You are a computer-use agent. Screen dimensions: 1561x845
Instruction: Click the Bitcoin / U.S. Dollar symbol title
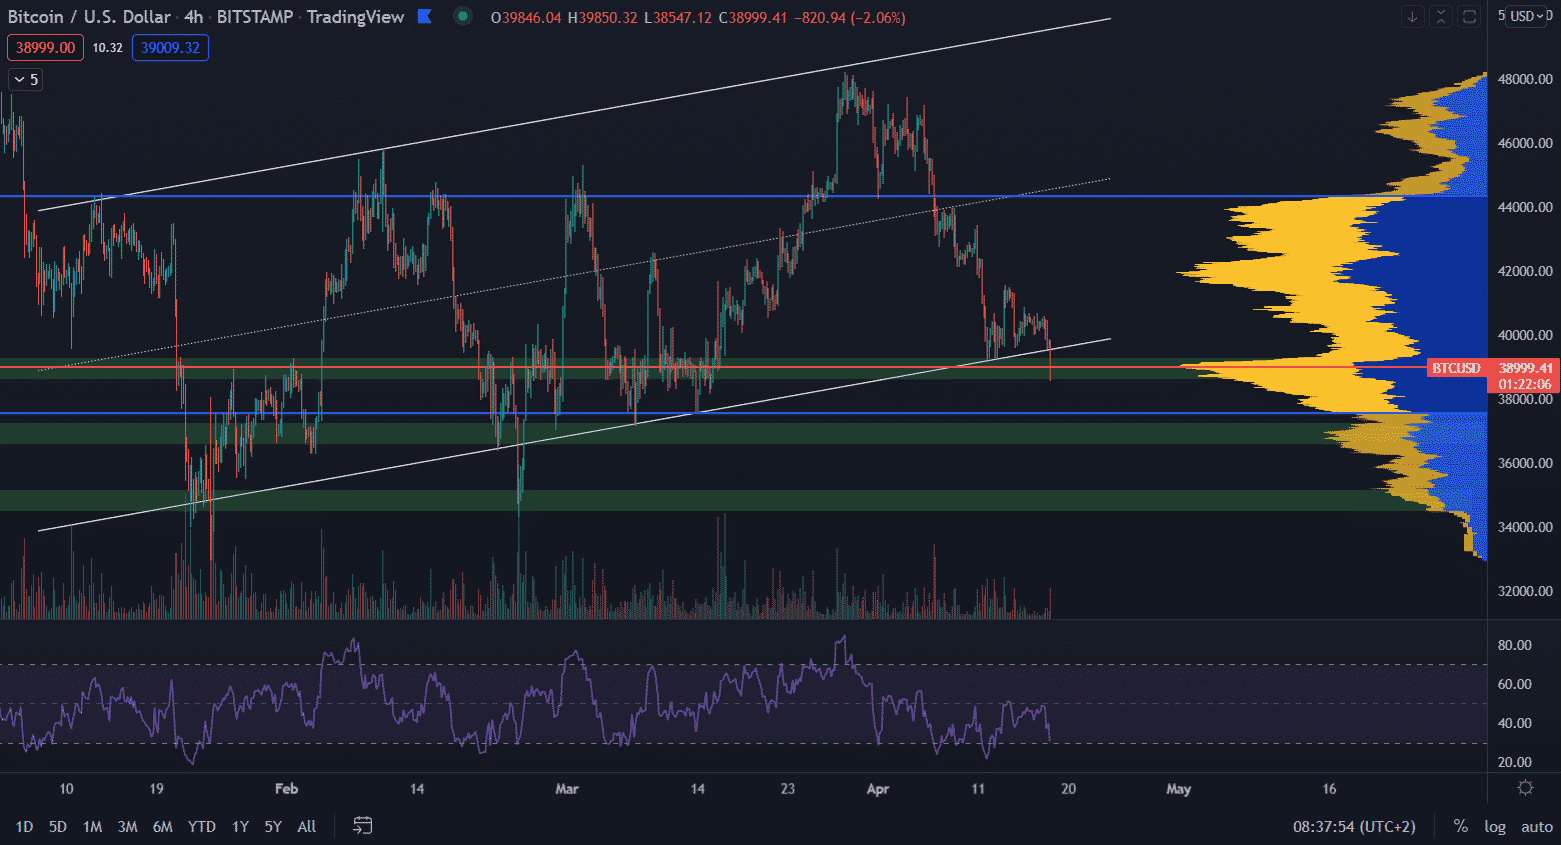[x=89, y=17]
